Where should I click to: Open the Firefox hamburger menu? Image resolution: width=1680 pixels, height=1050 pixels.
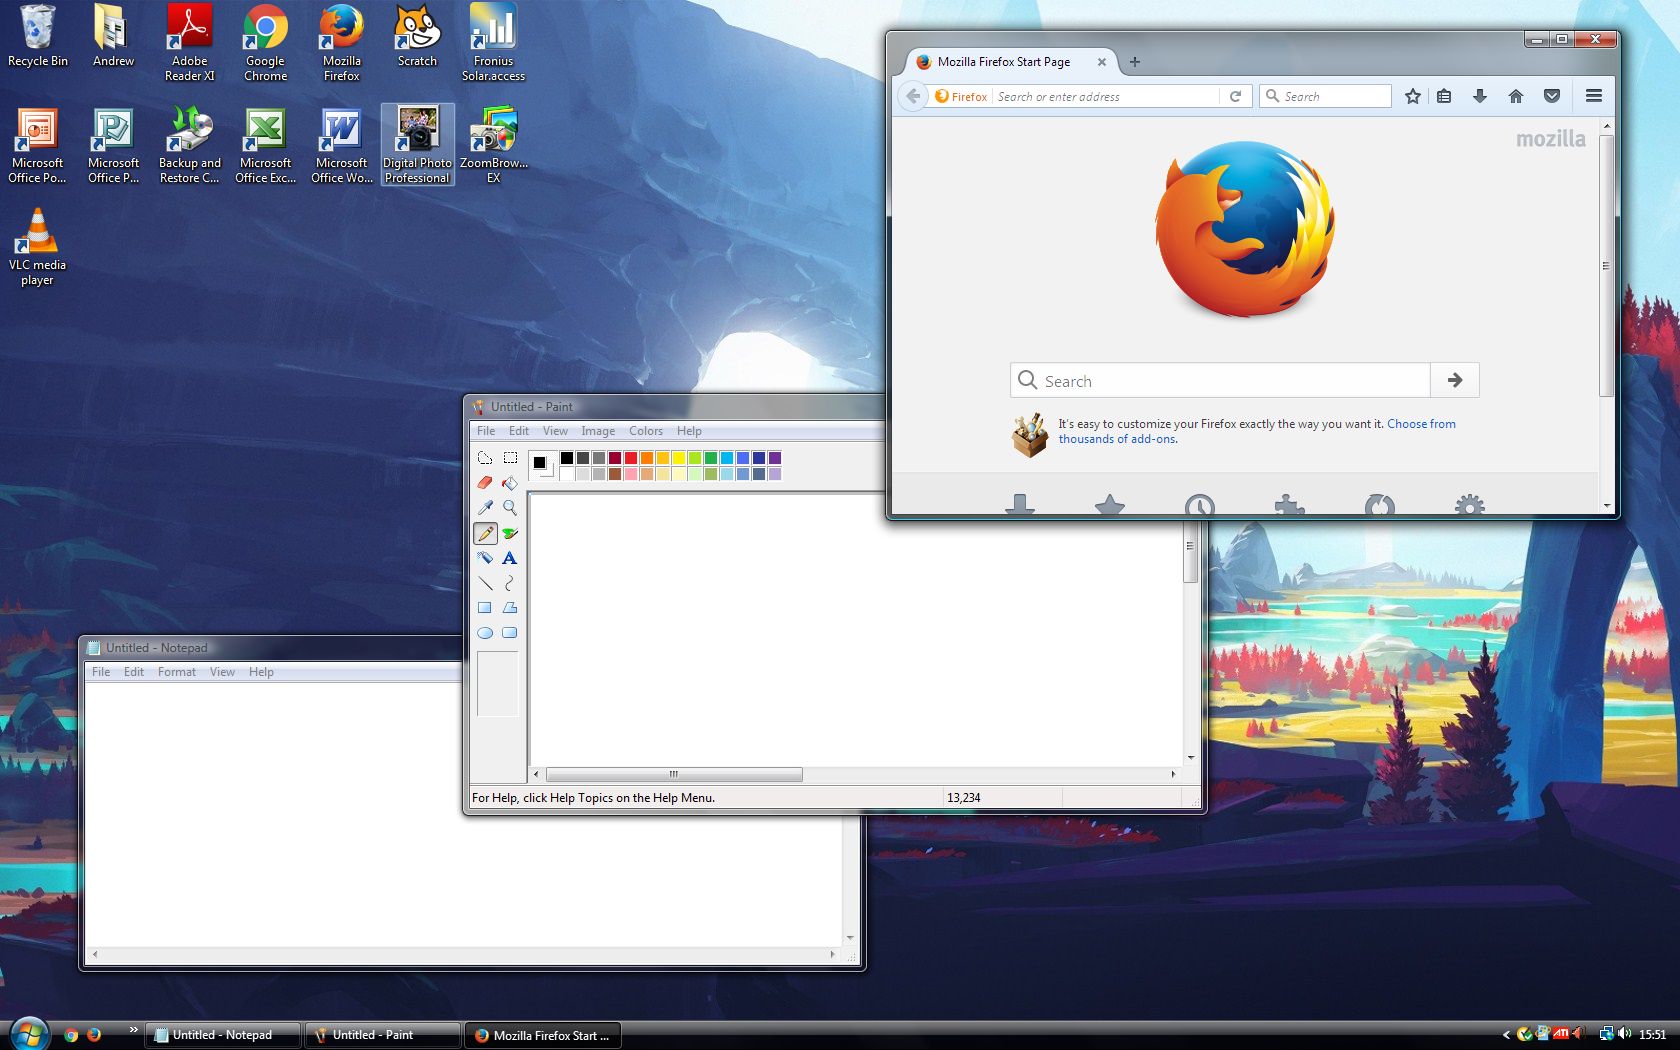(1593, 96)
